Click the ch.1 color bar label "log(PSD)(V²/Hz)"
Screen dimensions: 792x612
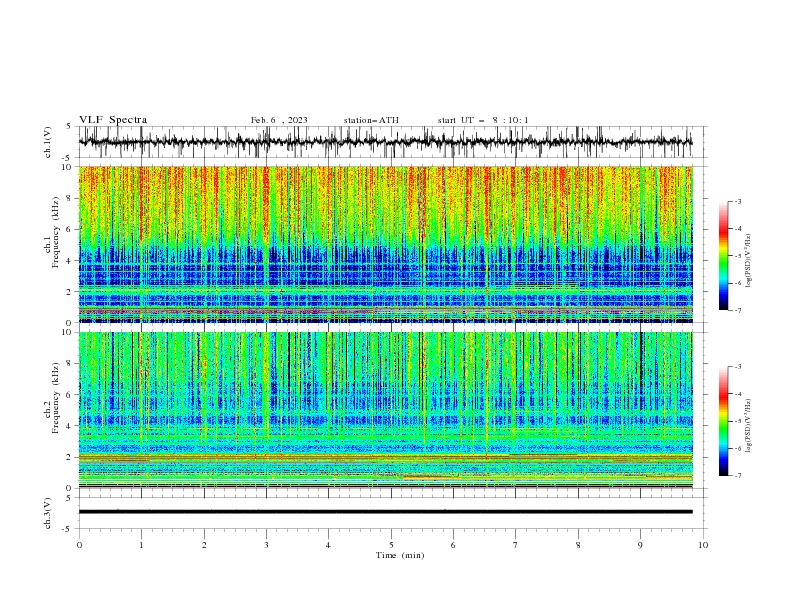click(x=750, y=261)
